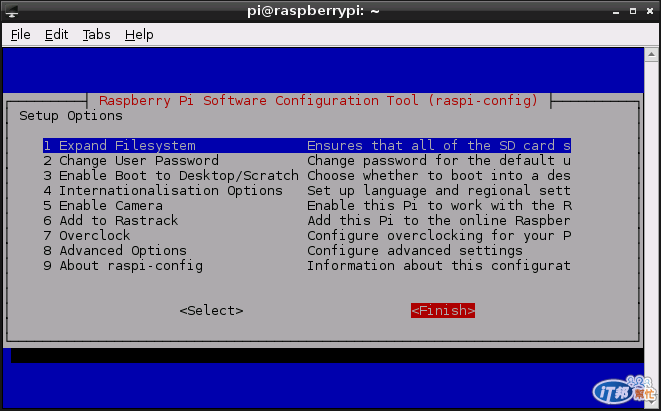Click description 'Set up language and regional'
The image size is (661, 411).
419,191
